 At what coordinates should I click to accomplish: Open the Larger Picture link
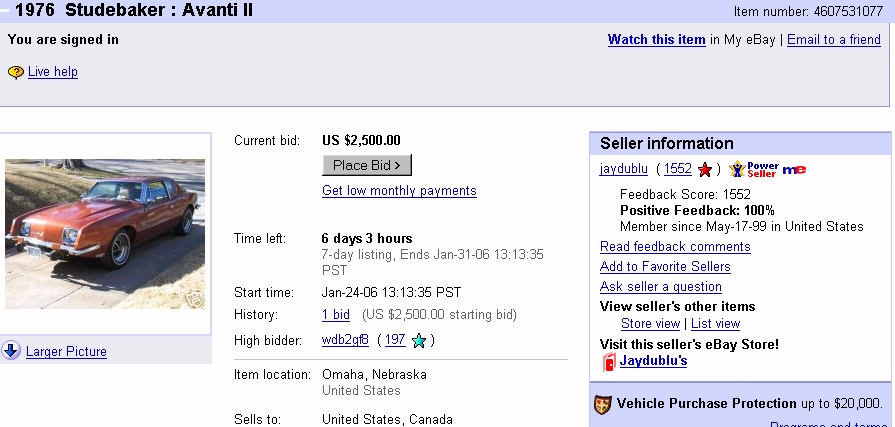click(x=66, y=352)
